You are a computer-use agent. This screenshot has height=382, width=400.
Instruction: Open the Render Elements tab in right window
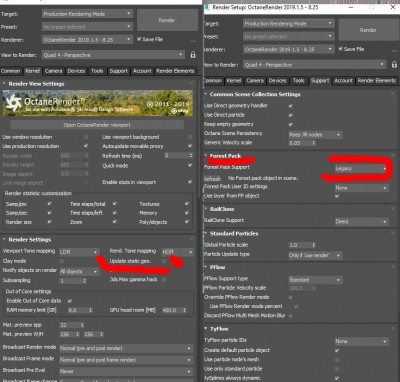point(377,81)
